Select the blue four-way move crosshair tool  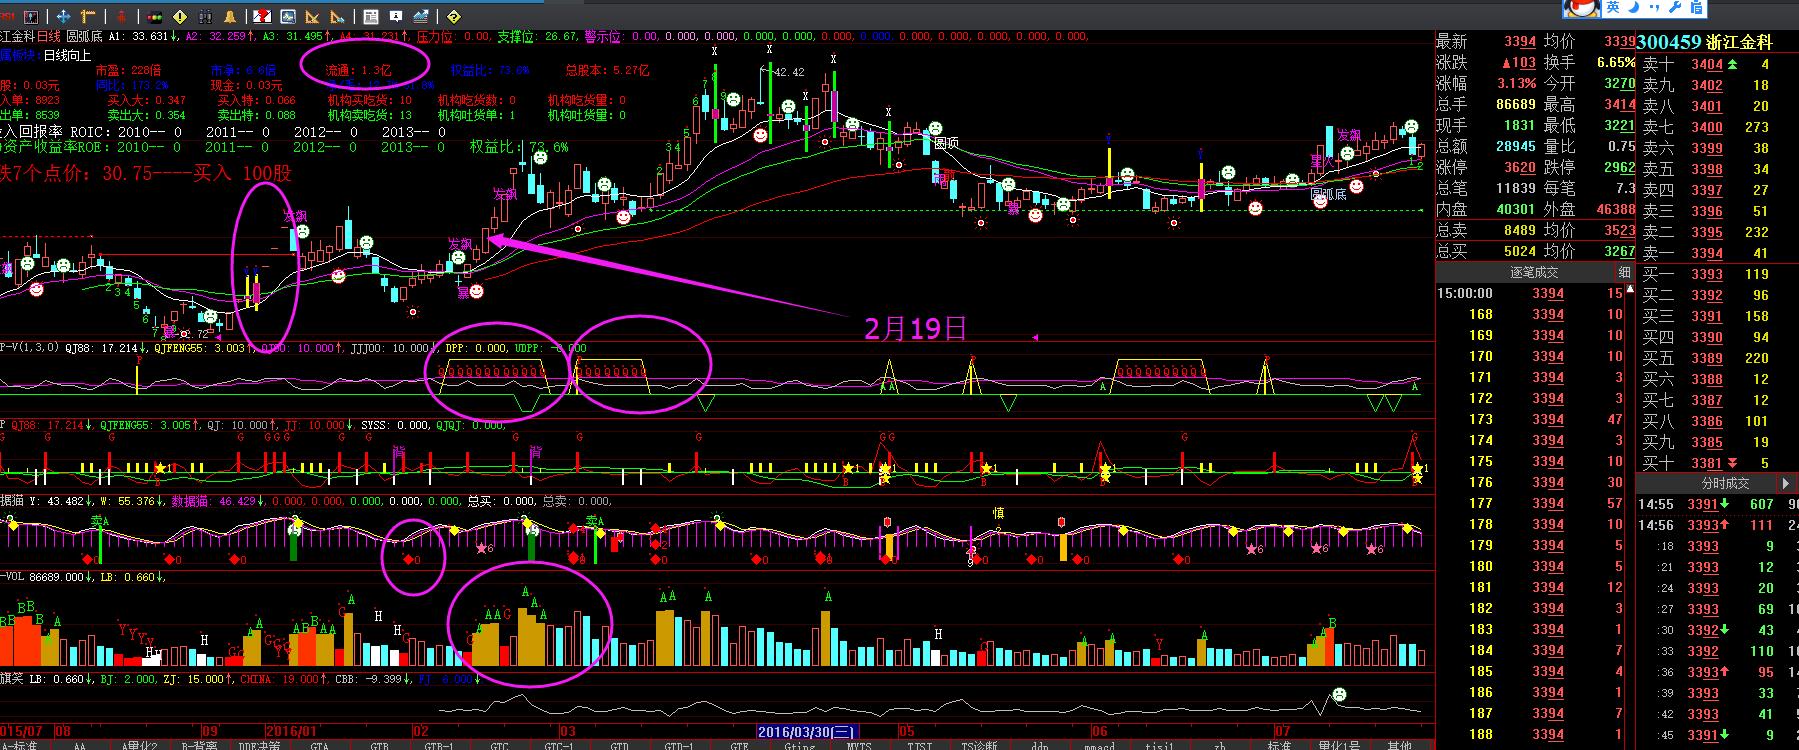tap(63, 17)
